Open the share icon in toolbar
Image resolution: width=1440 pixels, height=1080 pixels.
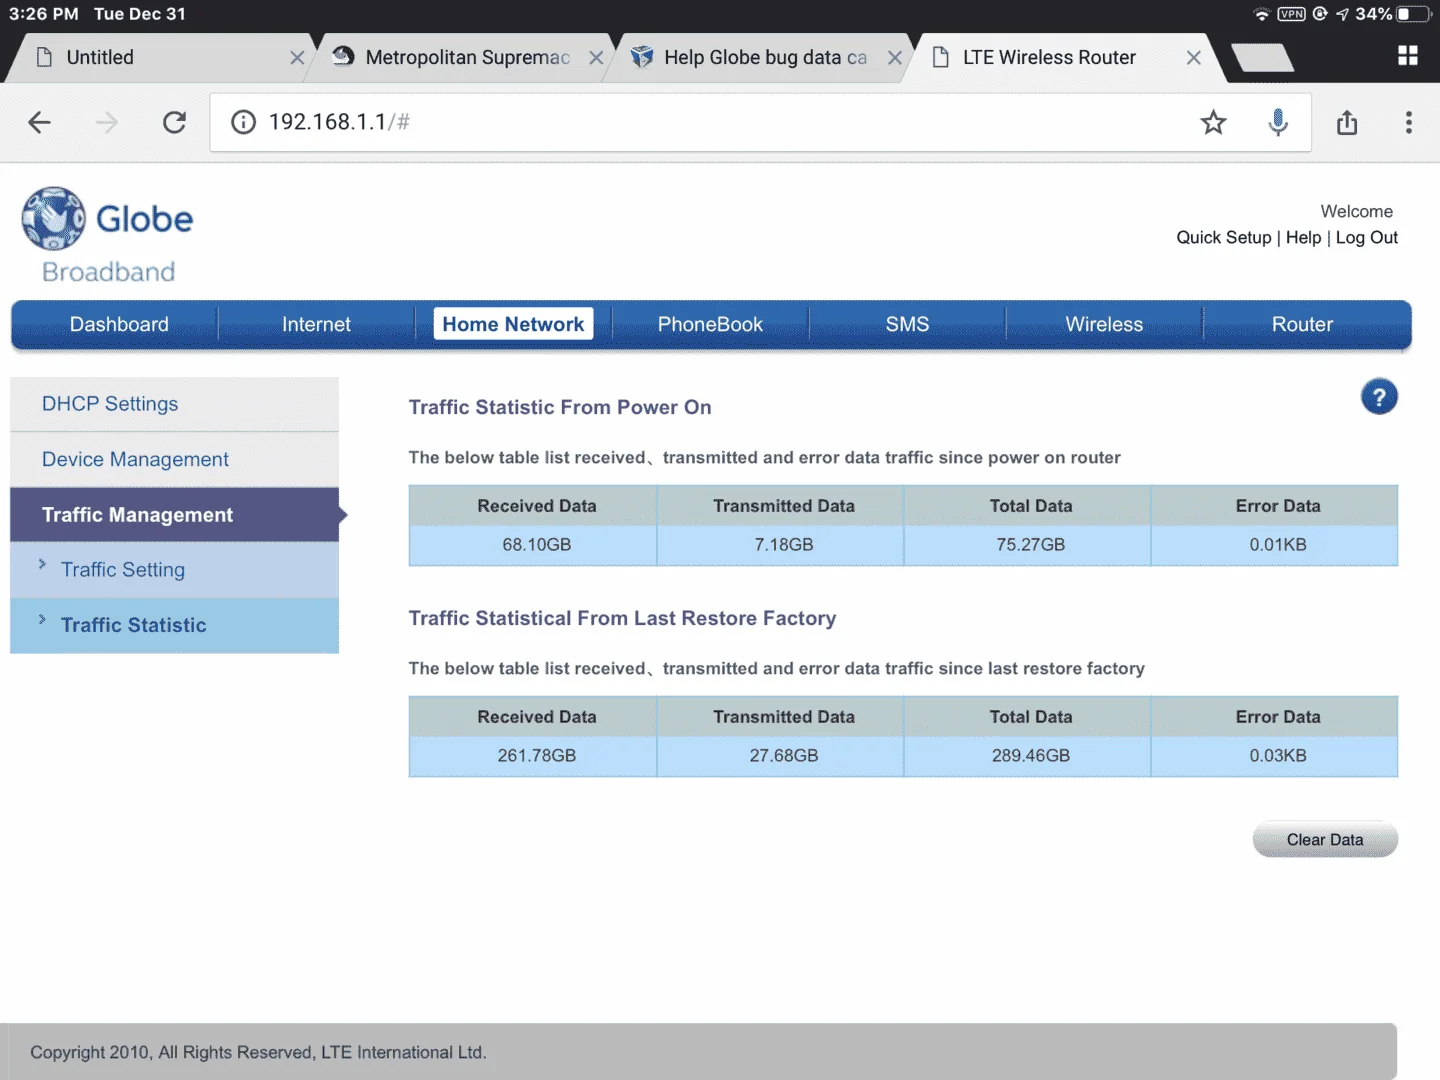1347,122
